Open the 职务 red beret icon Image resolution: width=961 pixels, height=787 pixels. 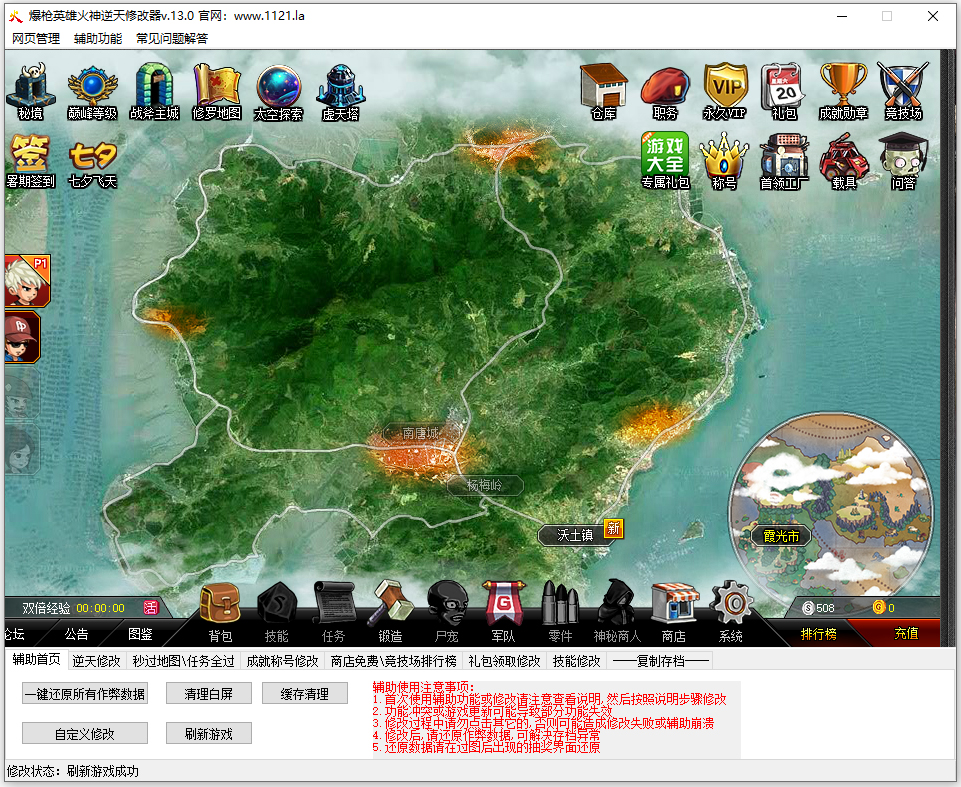point(665,93)
